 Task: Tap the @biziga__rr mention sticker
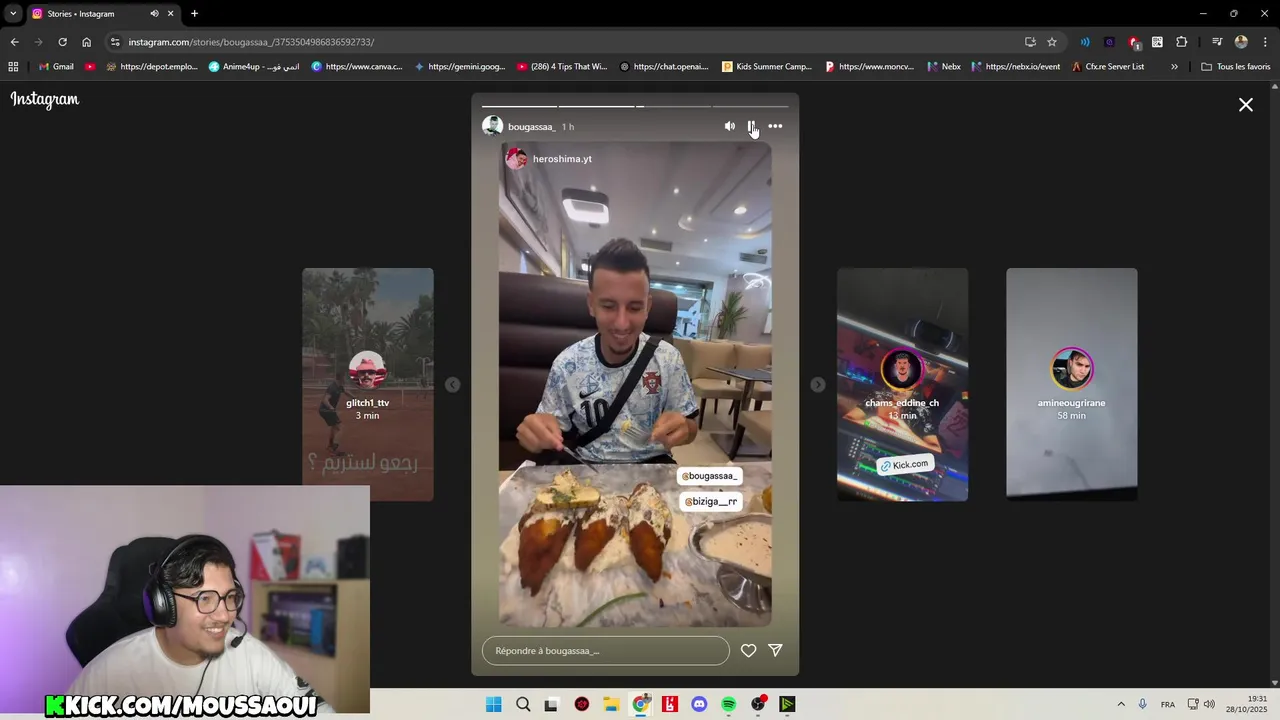point(710,501)
